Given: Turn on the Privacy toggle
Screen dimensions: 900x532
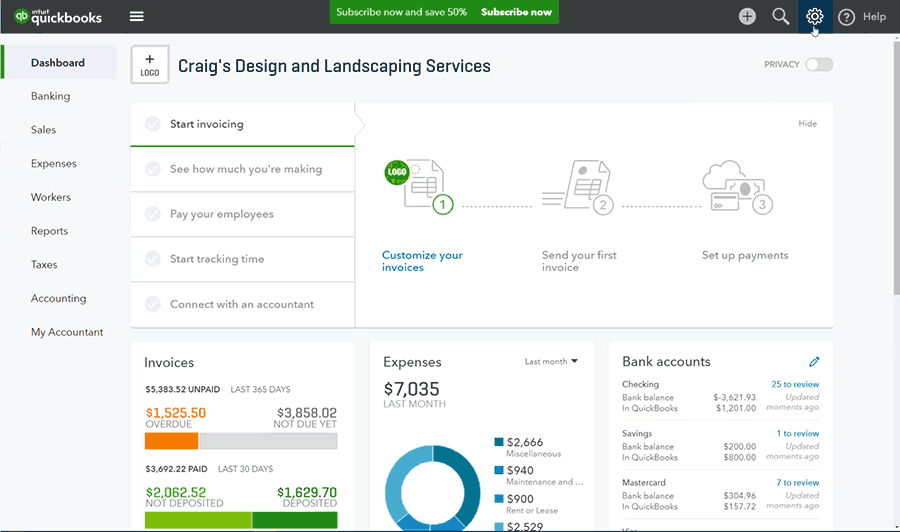Looking at the screenshot, I should click(819, 65).
